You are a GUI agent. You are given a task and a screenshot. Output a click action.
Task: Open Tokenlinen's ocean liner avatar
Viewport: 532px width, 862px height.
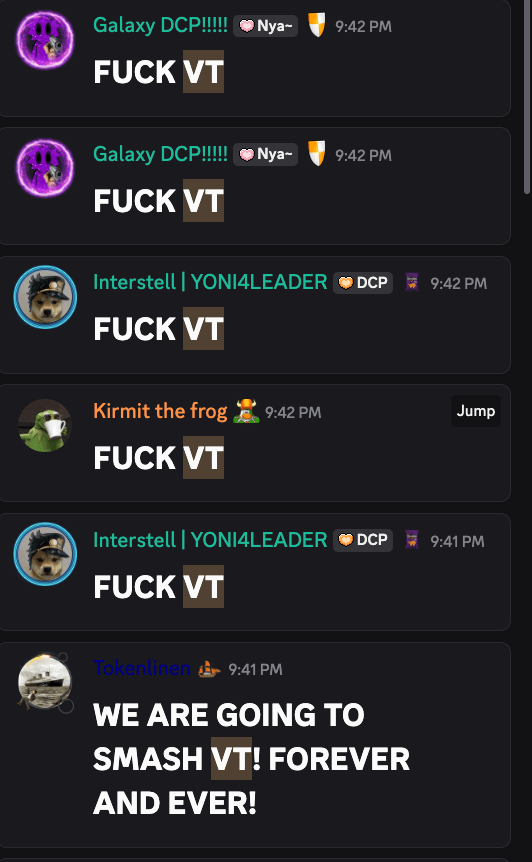(45, 682)
